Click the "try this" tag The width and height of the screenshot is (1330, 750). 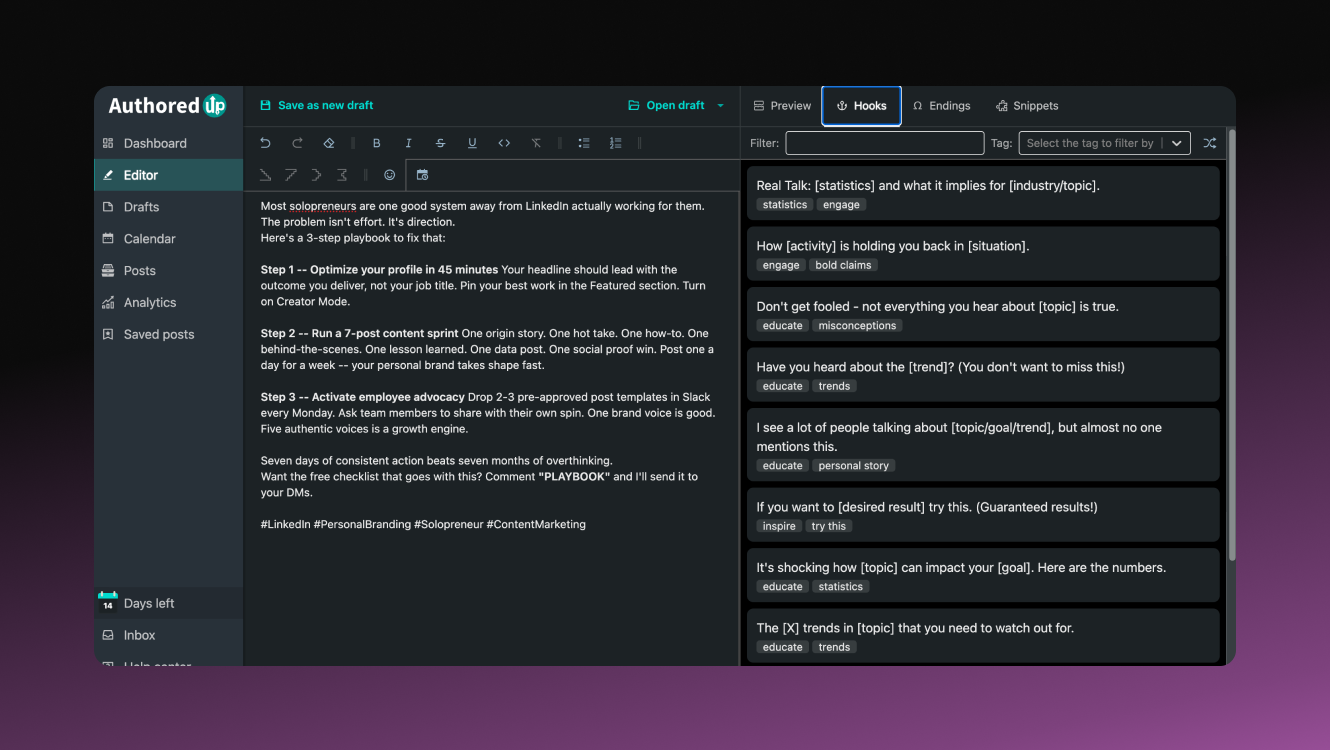pos(829,526)
